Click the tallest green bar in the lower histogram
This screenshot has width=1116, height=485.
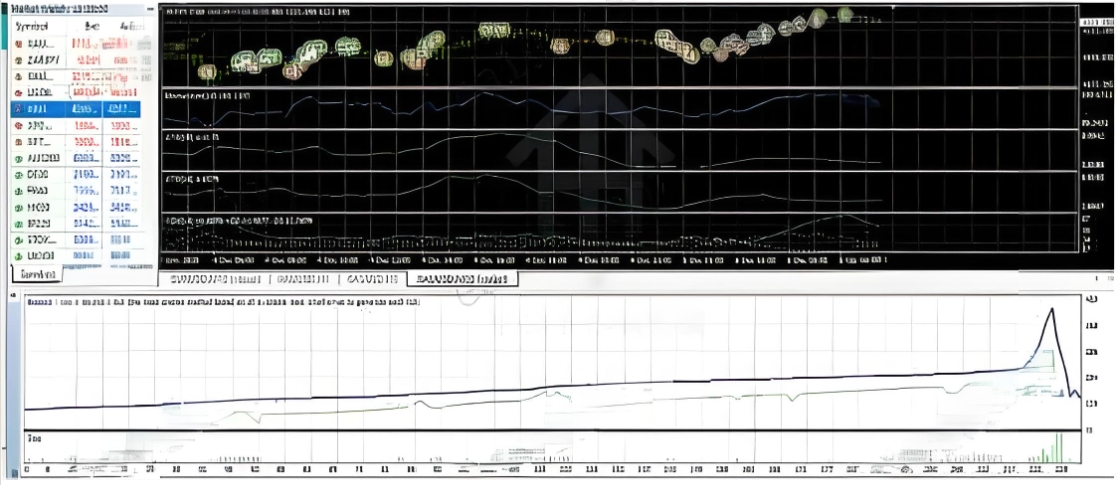point(1059,447)
